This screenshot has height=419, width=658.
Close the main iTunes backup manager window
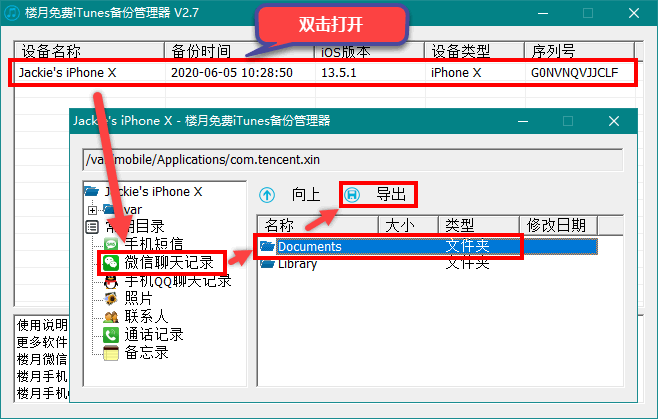coord(634,13)
